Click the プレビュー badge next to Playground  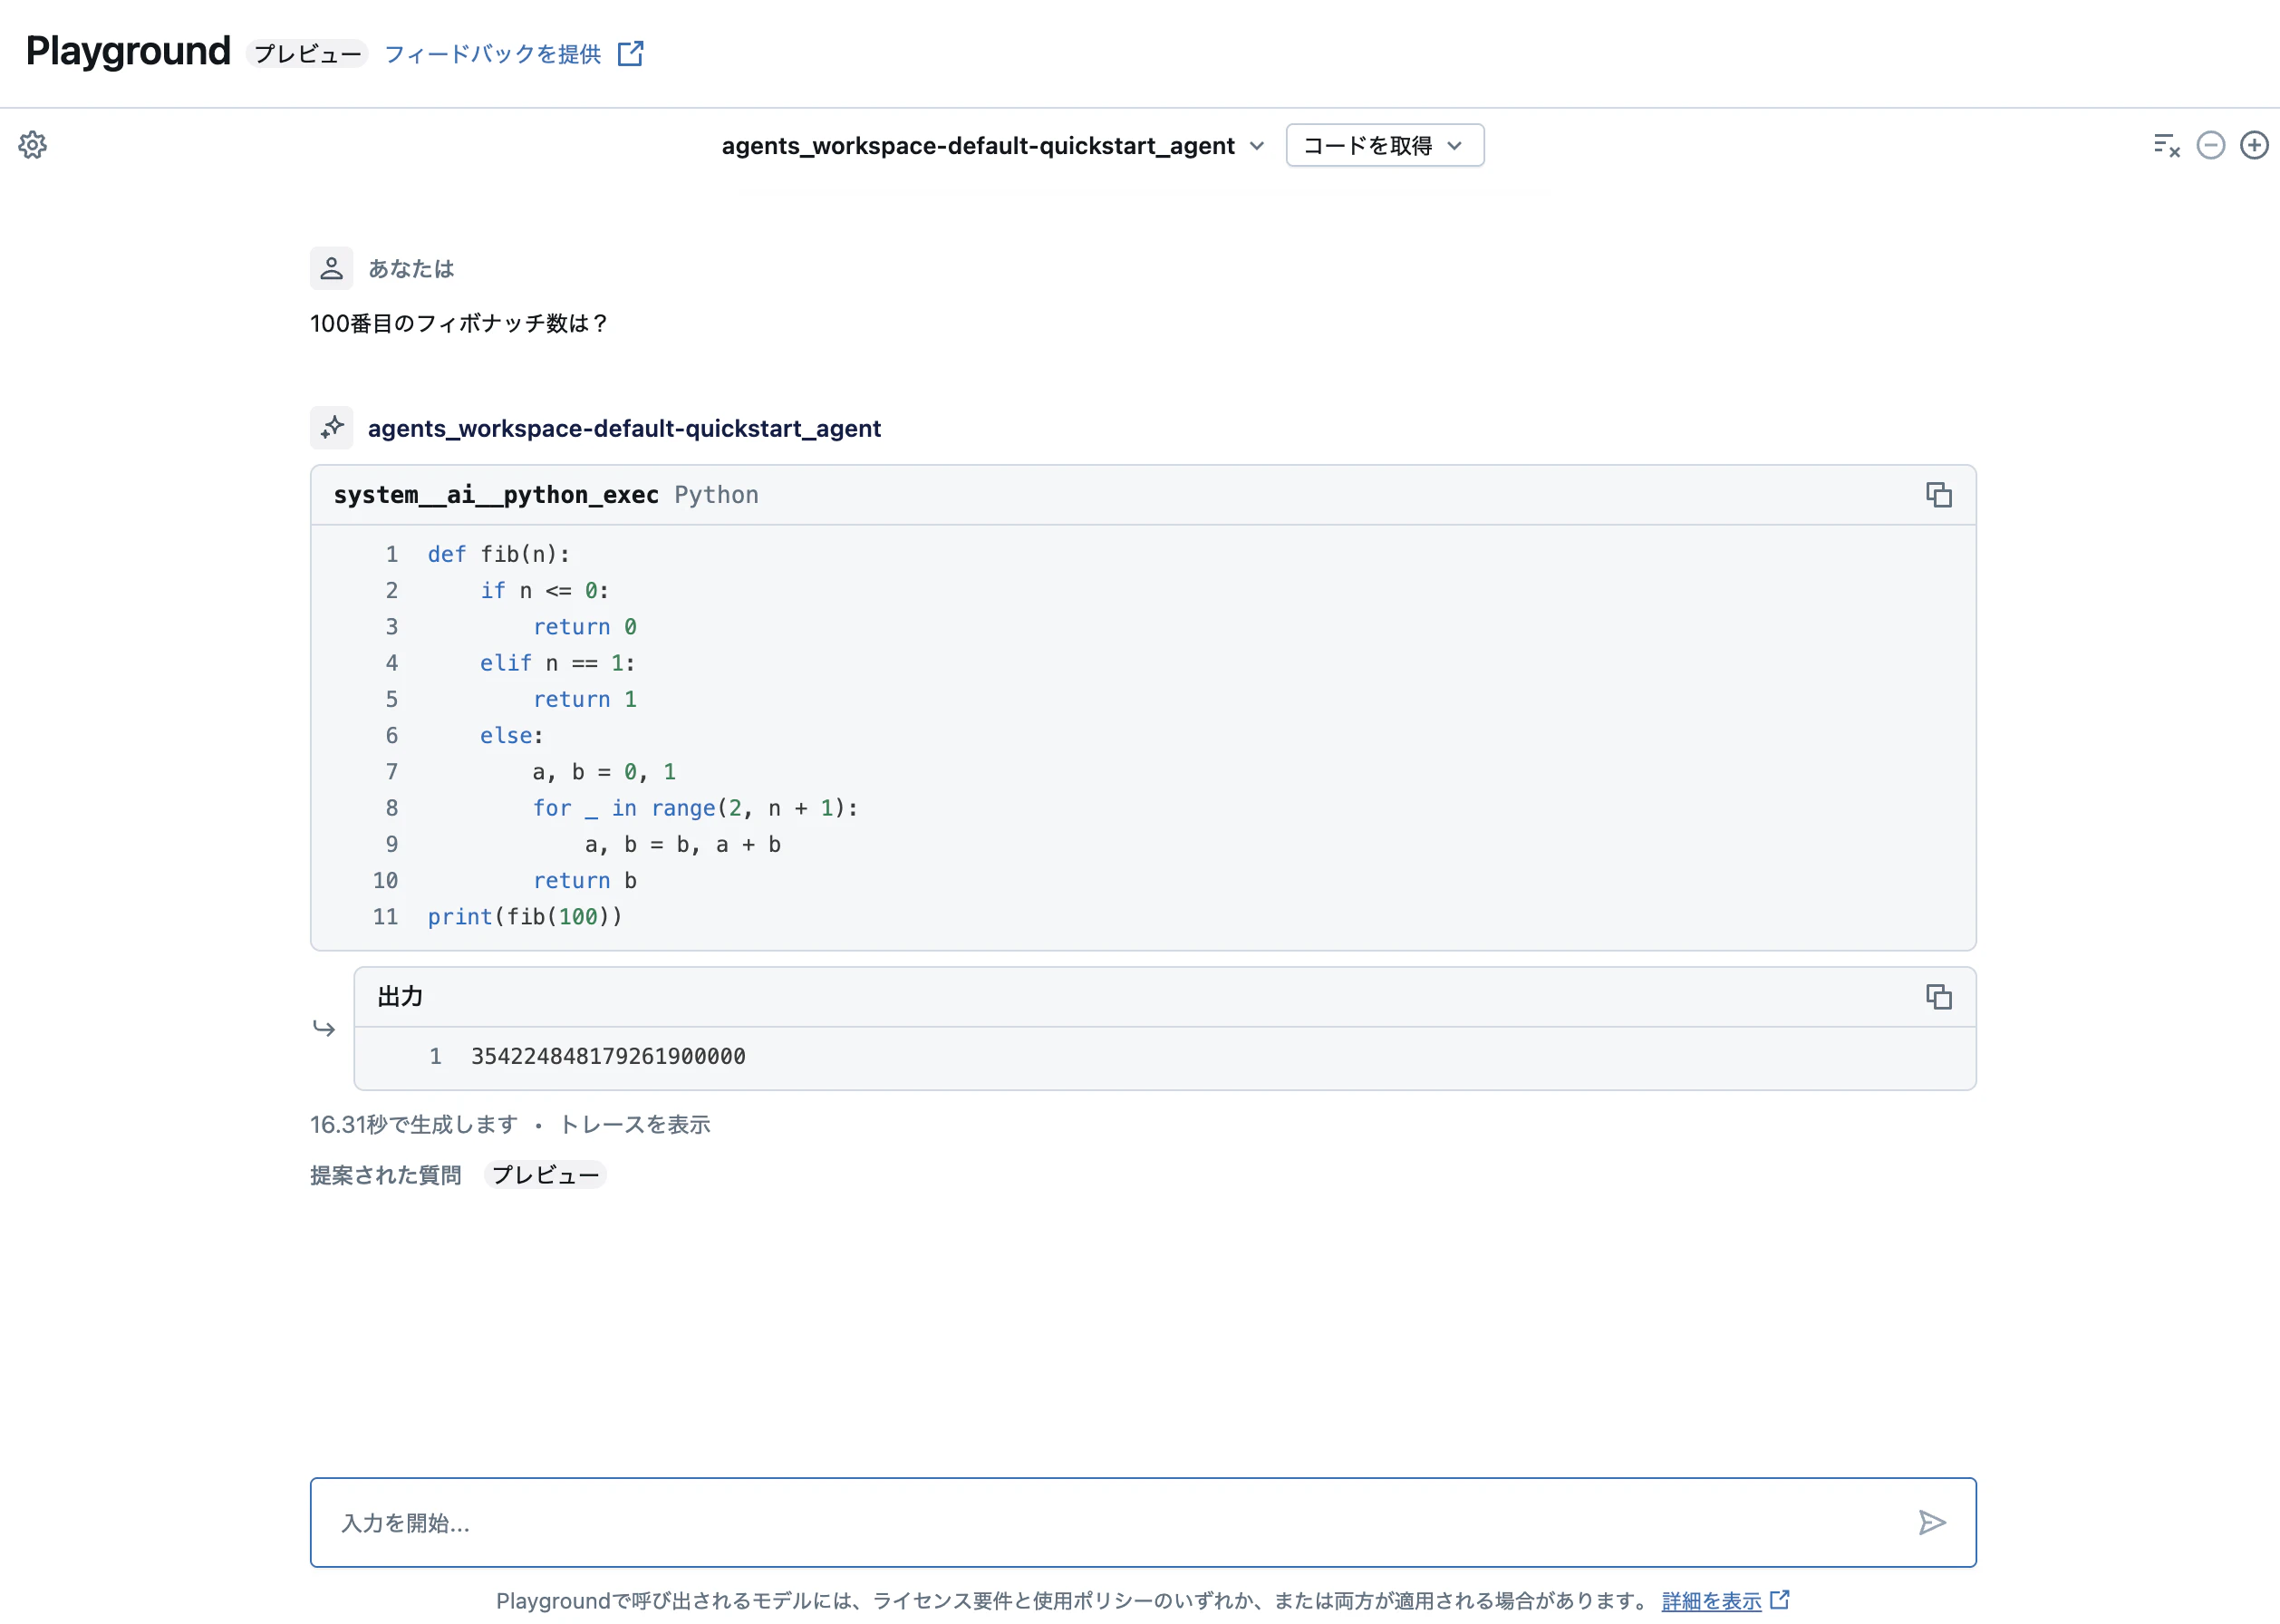click(307, 54)
